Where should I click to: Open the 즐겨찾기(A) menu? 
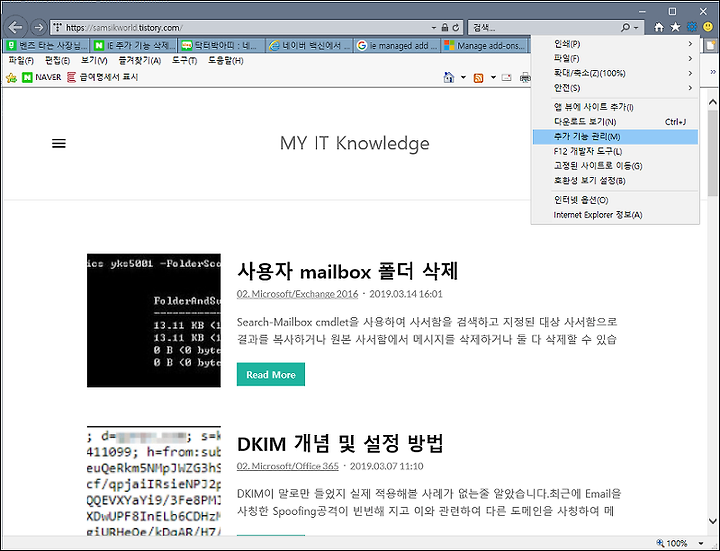click(x=140, y=61)
